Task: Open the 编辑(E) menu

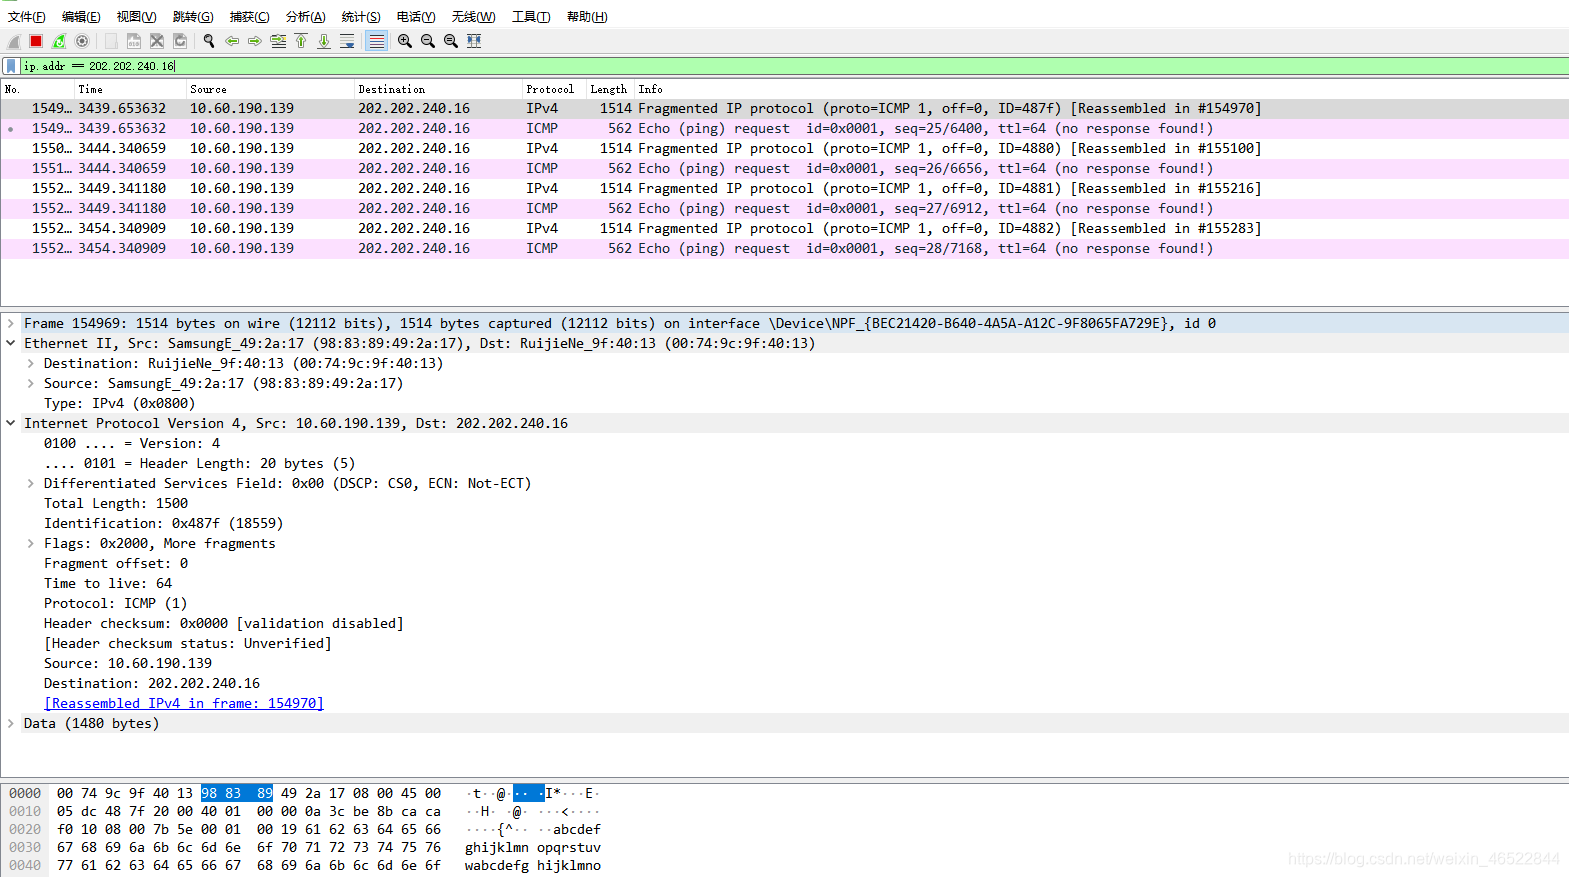Action: 81,17
